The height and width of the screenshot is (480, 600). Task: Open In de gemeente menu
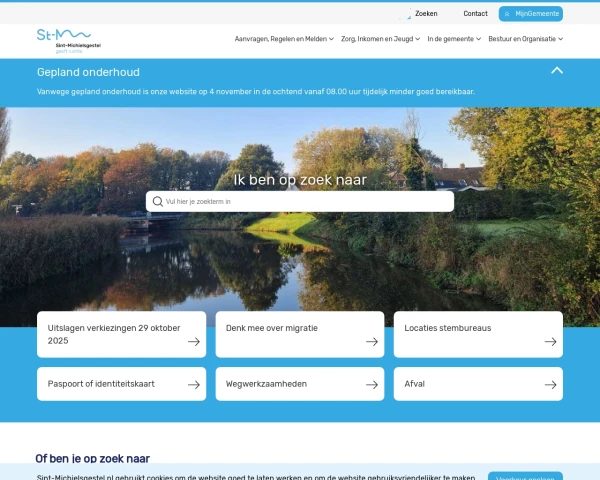[454, 39]
